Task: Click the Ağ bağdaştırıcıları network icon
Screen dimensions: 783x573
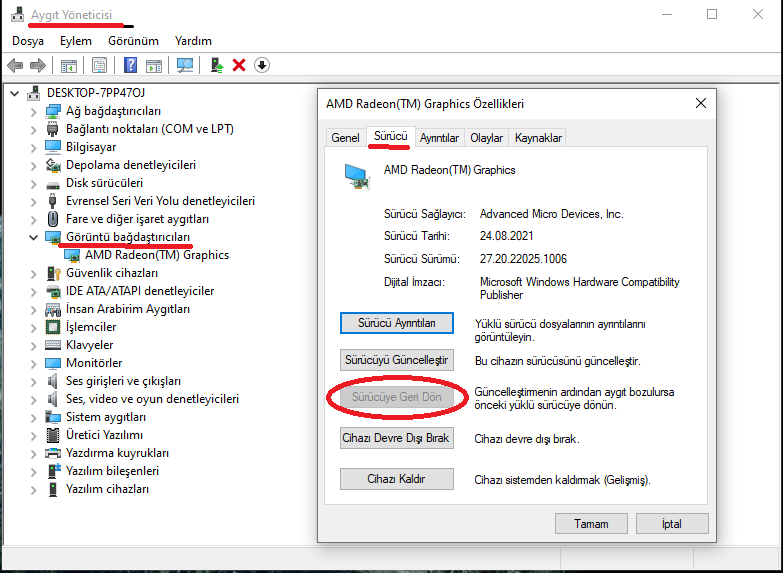Action: coord(53,111)
